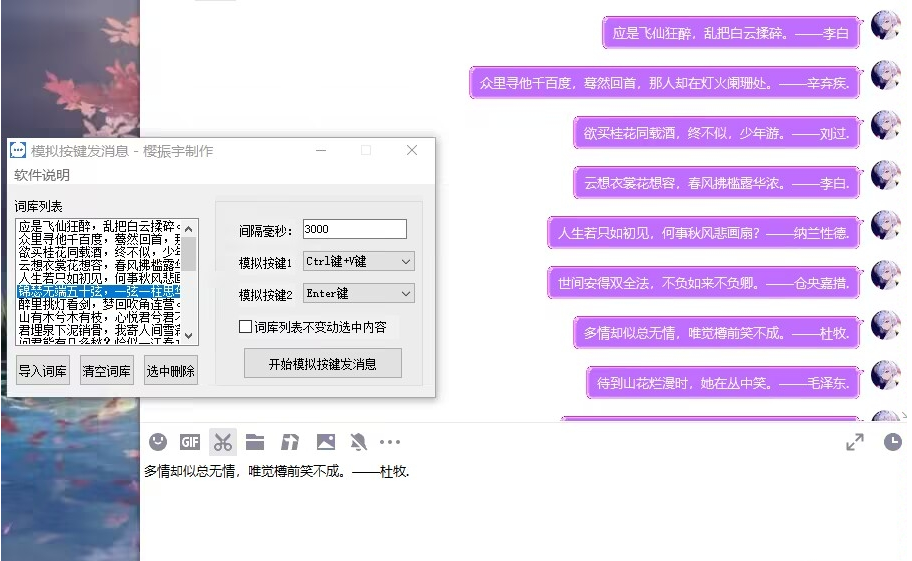Select list row 应是飞仙狂醉

pyautogui.click(x=99, y=226)
